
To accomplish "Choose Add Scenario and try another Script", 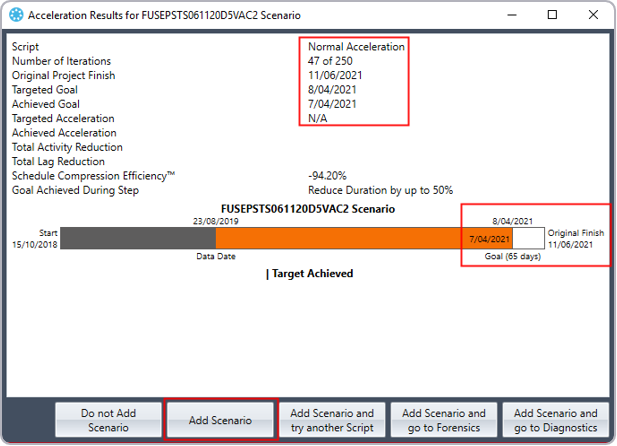I will [332, 420].
